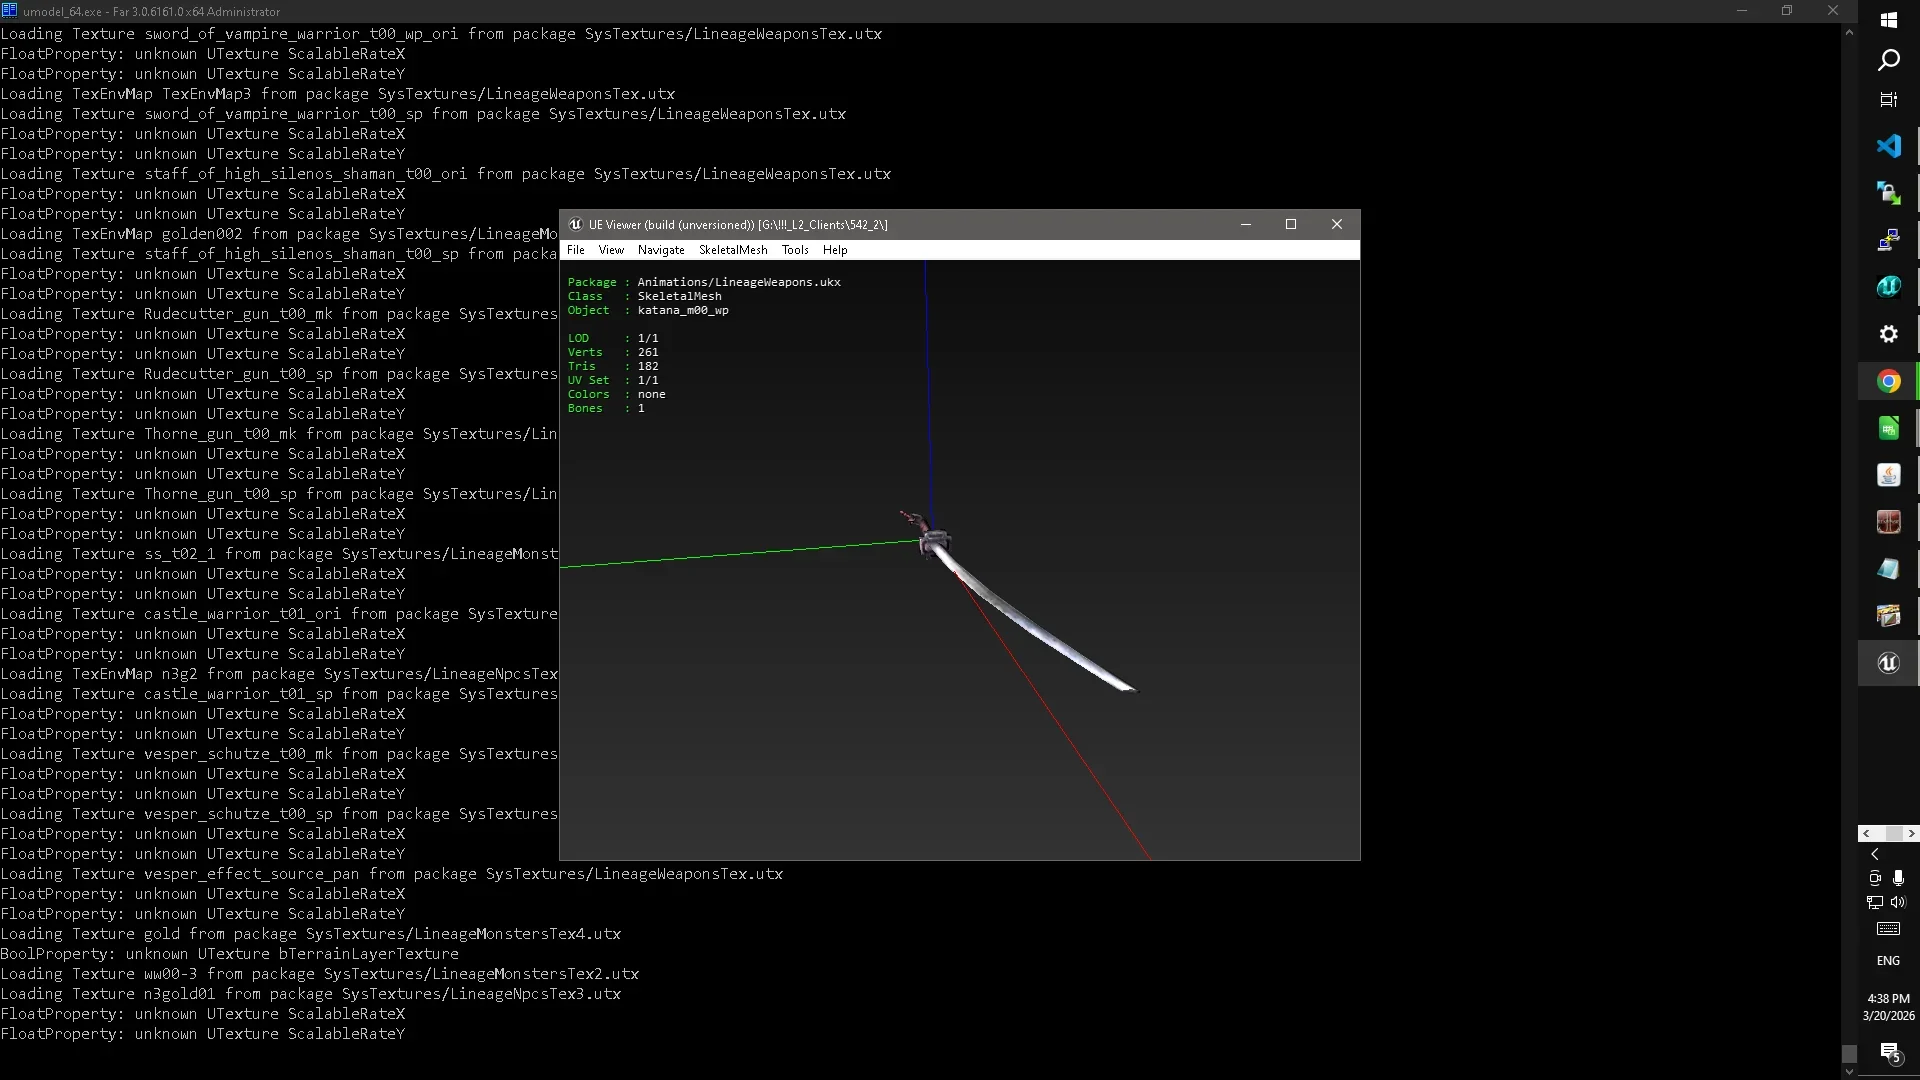Image resolution: width=1920 pixels, height=1080 pixels.
Task: Click the microphone tray icon
Action: (x=1899, y=878)
